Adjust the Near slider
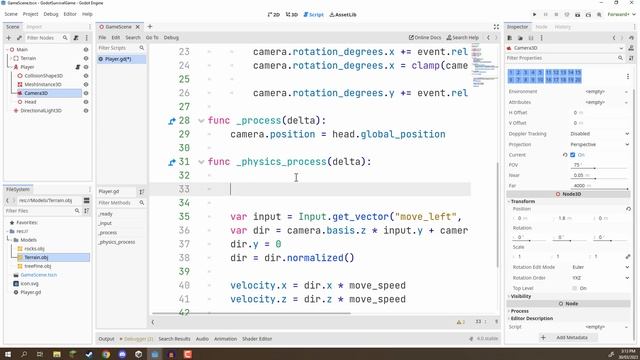Screen dimensions: 640x360 click(x=598, y=178)
